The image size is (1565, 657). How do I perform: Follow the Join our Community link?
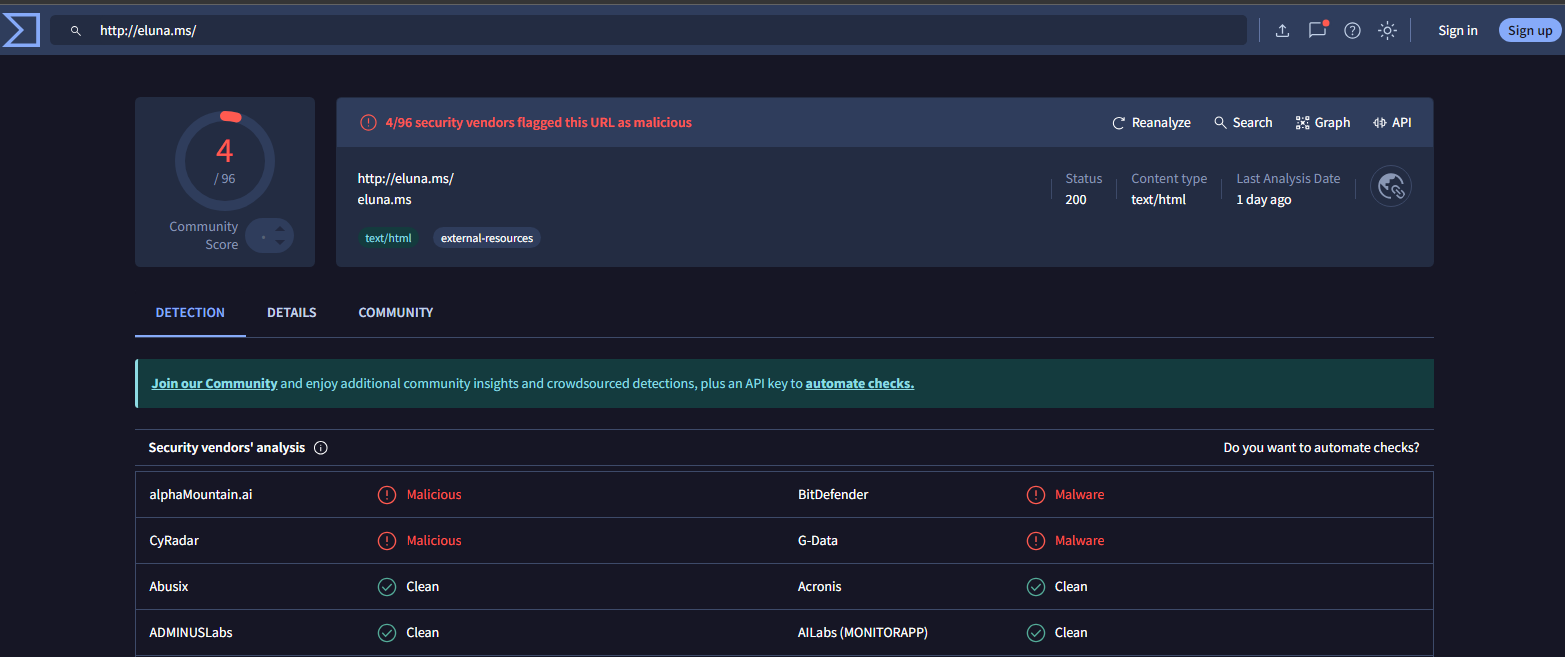(214, 384)
